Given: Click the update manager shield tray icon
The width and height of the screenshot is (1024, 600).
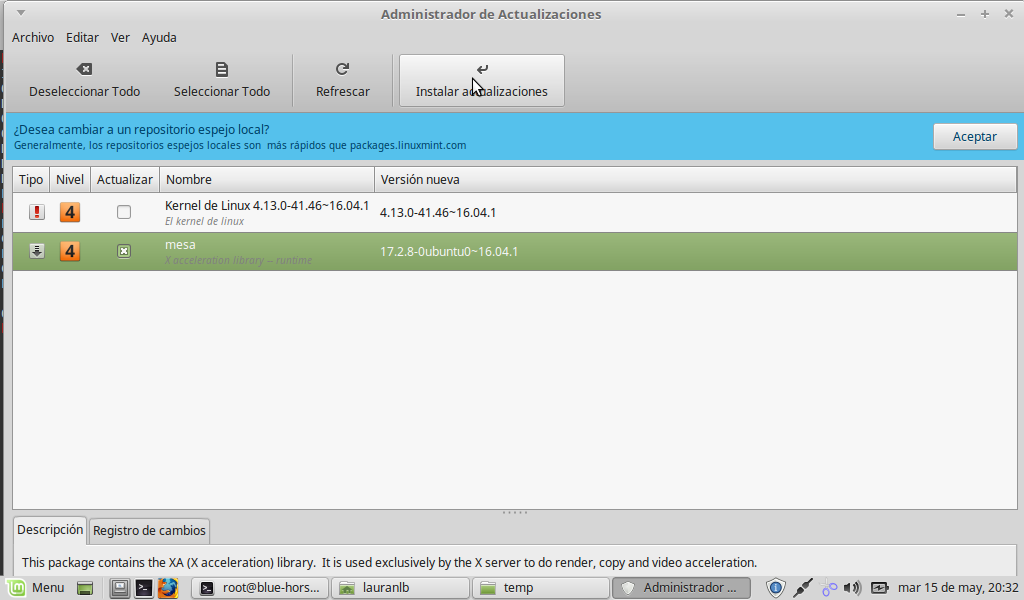Looking at the screenshot, I should point(775,588).
